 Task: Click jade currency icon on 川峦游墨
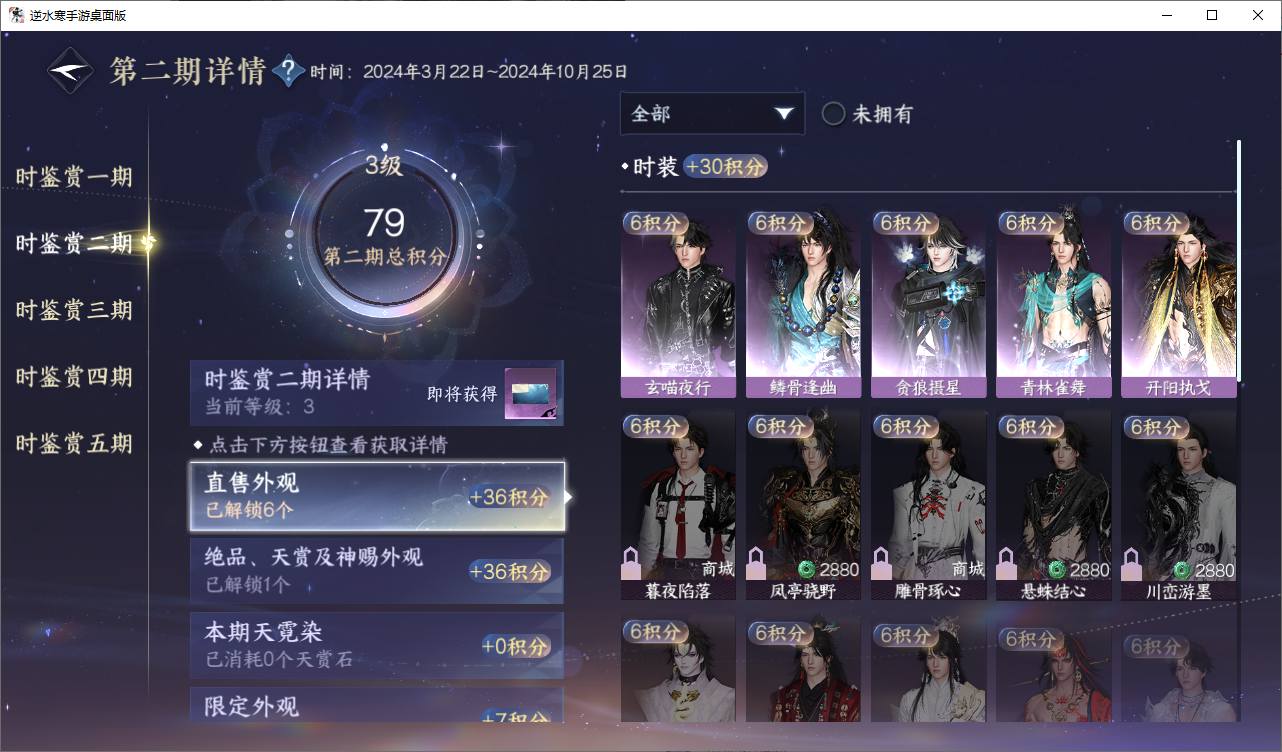[1181, 570]
